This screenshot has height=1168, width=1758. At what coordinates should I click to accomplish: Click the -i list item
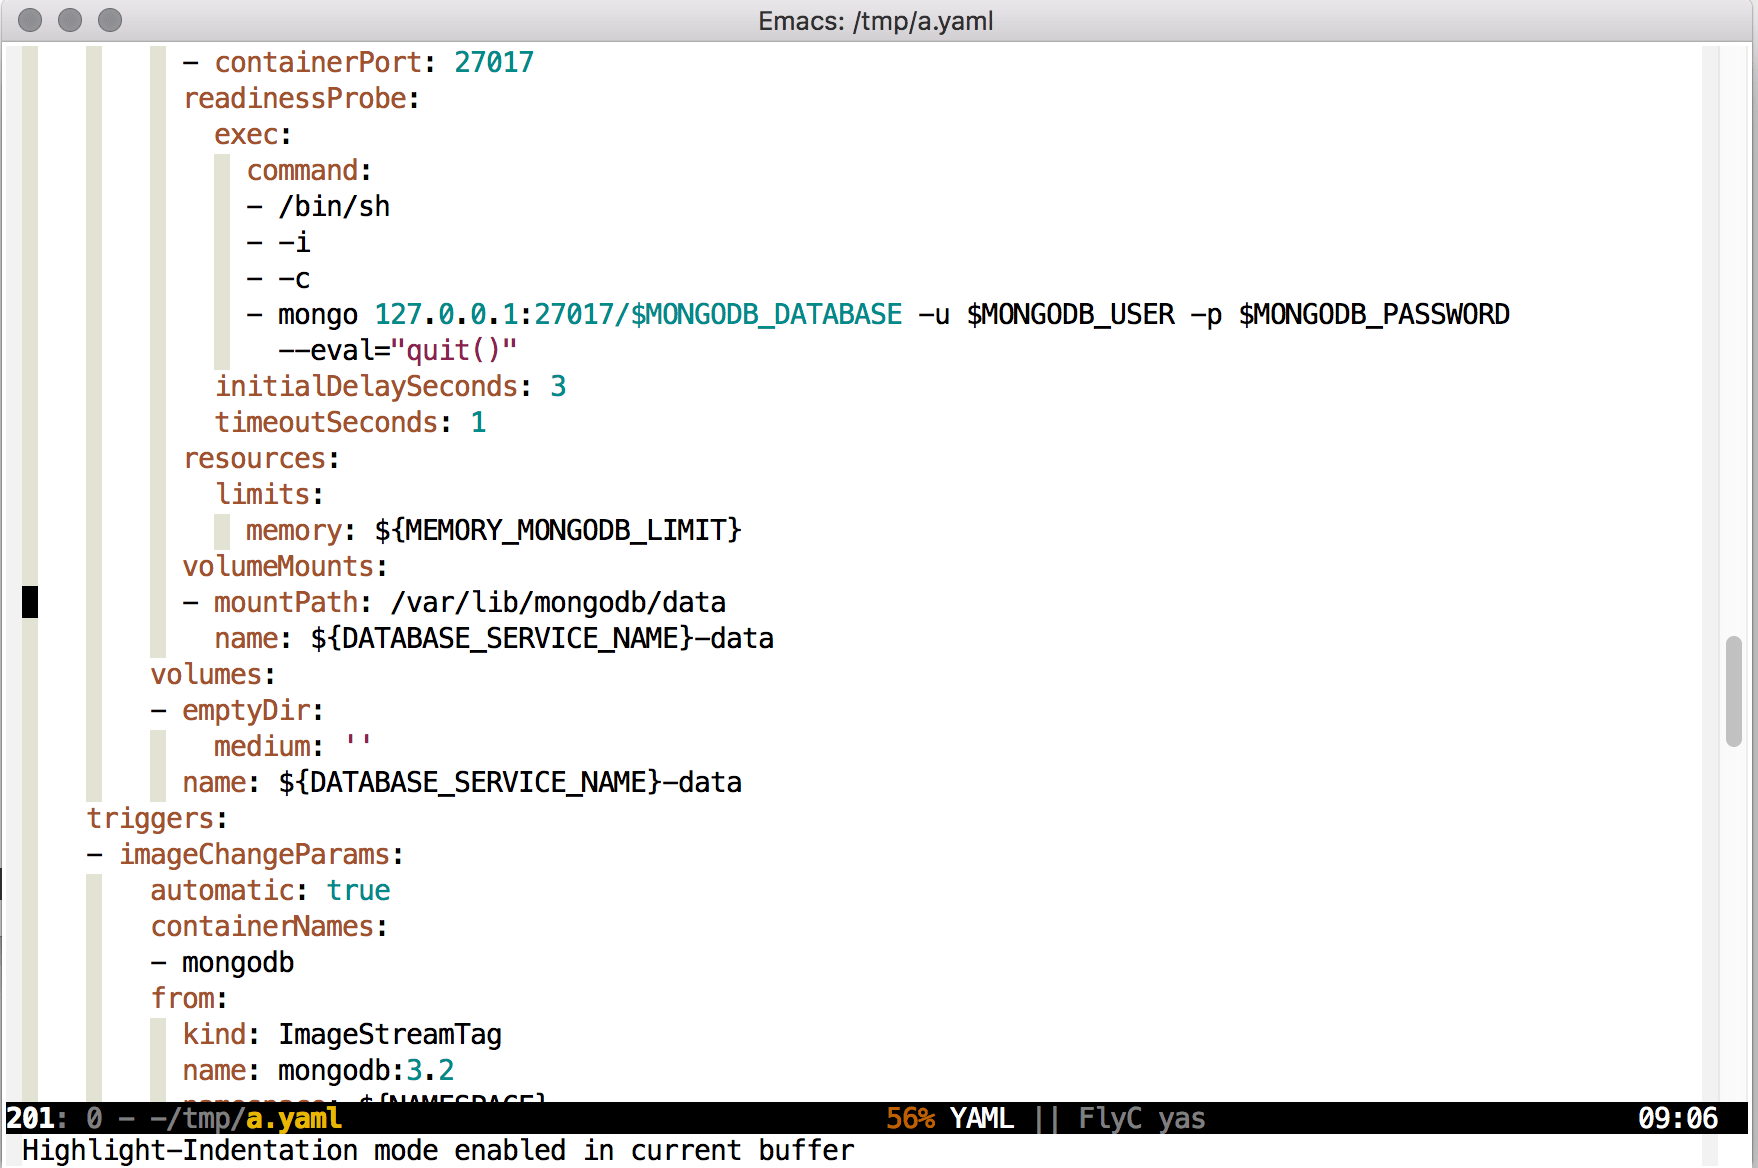294,242
